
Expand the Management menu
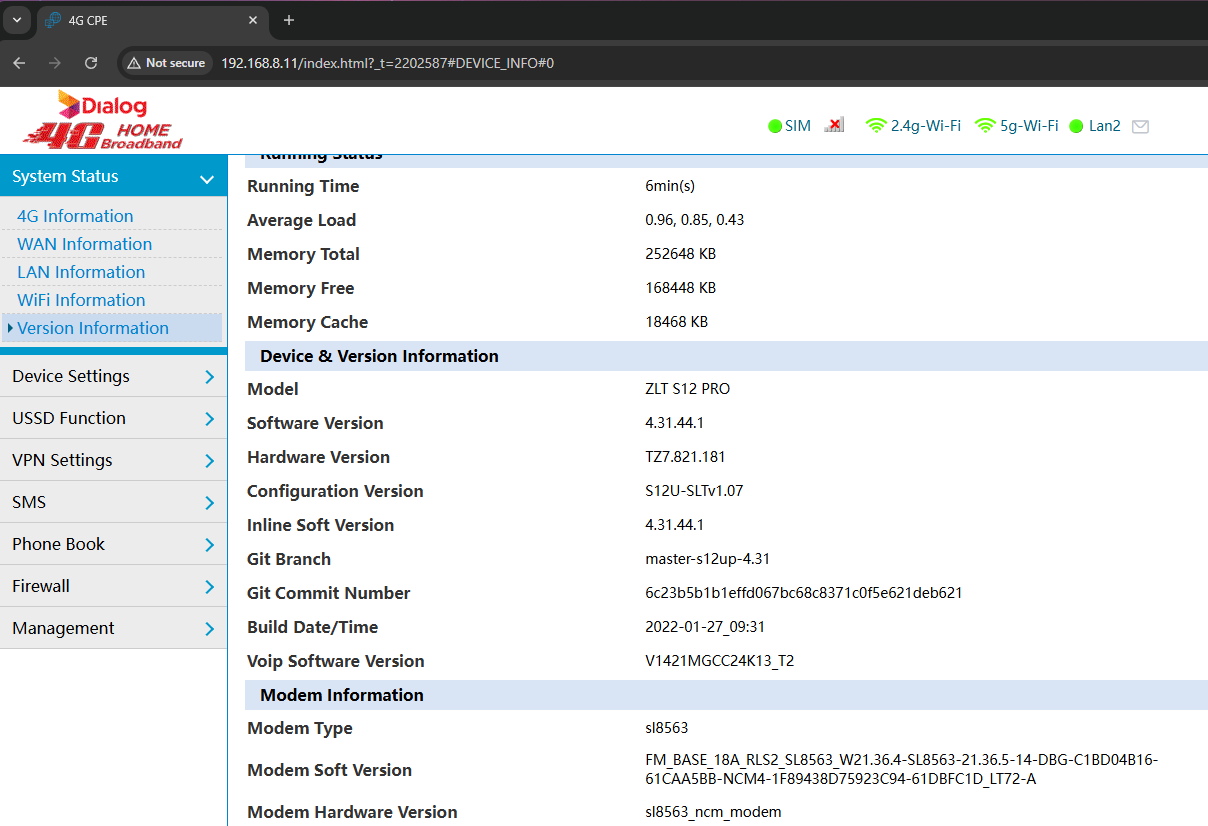pyautogui.click(x=113, y=628)
